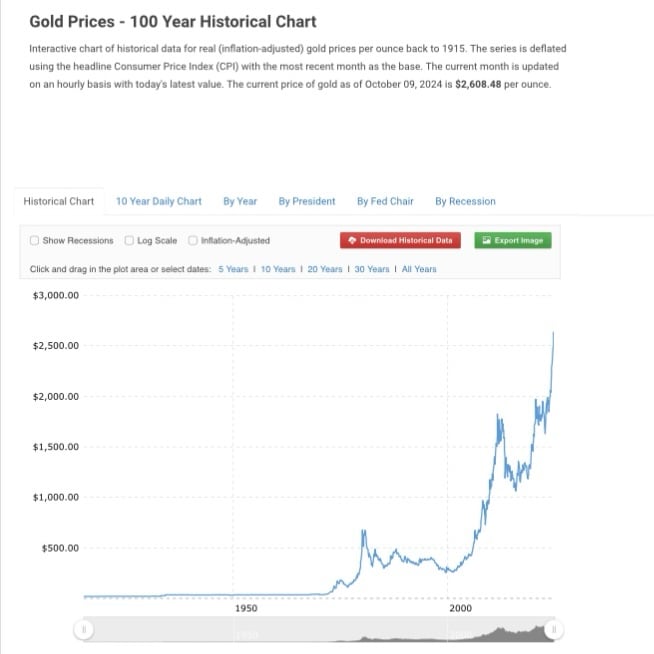This screenshot has width=654, height=654.
Task: Select the All Years range link
Action: [x=419, y=269]
